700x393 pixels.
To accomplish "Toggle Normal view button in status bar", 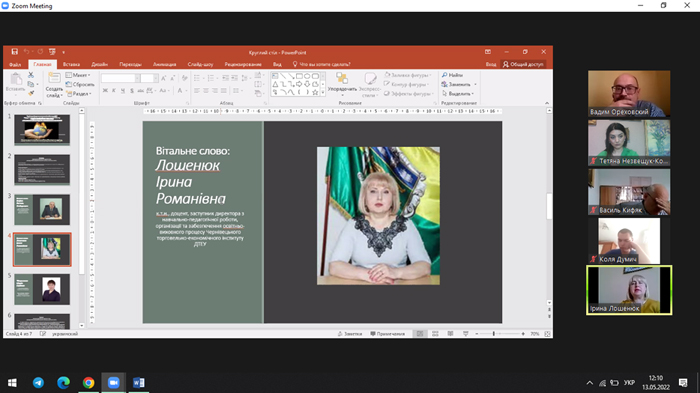I will (420, 334).
